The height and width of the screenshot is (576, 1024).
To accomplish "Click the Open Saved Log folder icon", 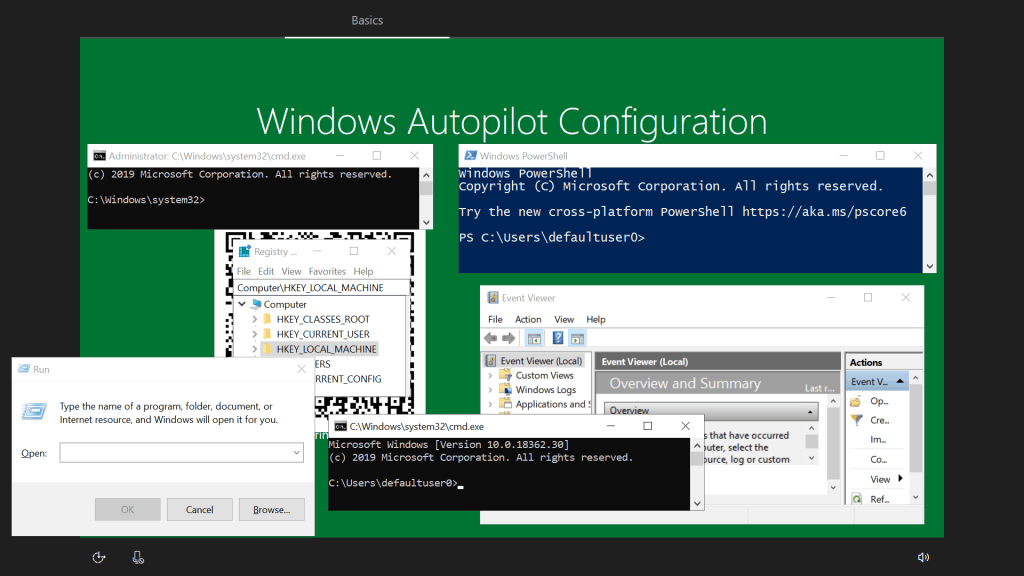I will 856,402.
